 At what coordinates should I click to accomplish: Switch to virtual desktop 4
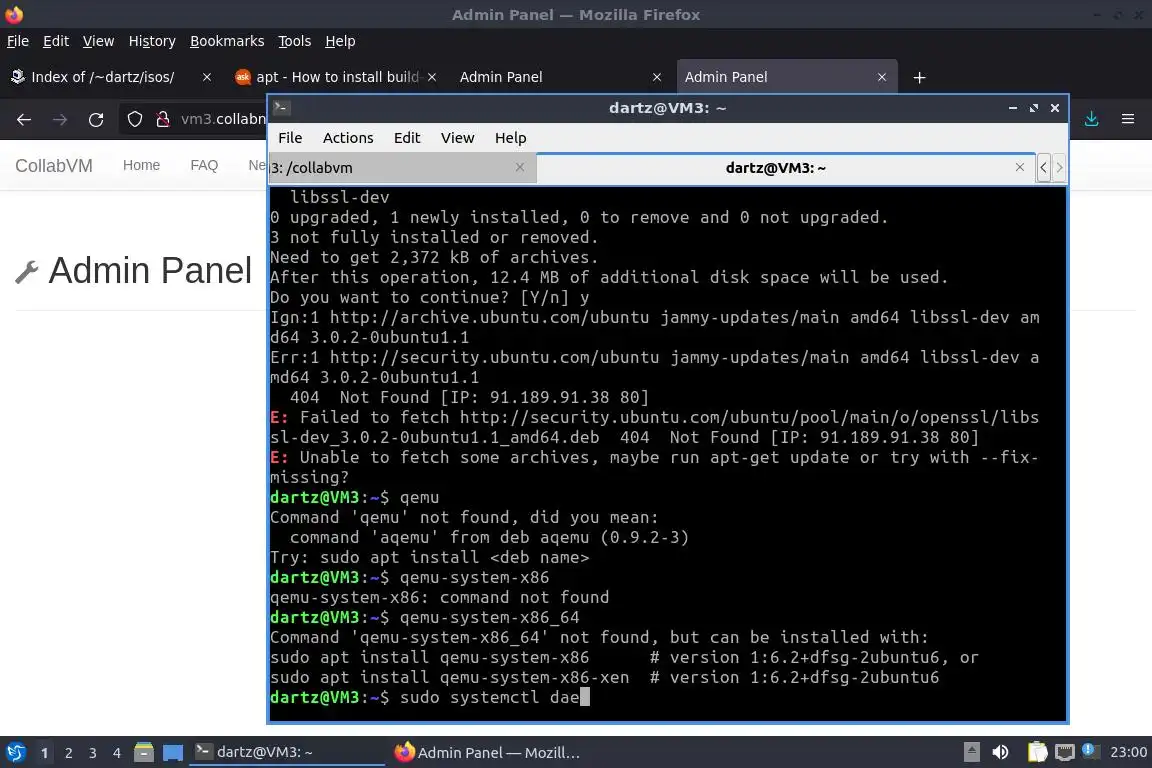point(117,753)
